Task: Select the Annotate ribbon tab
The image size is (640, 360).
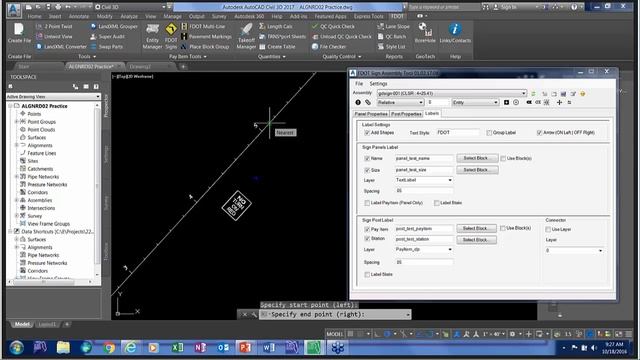Action: point(79,16)
